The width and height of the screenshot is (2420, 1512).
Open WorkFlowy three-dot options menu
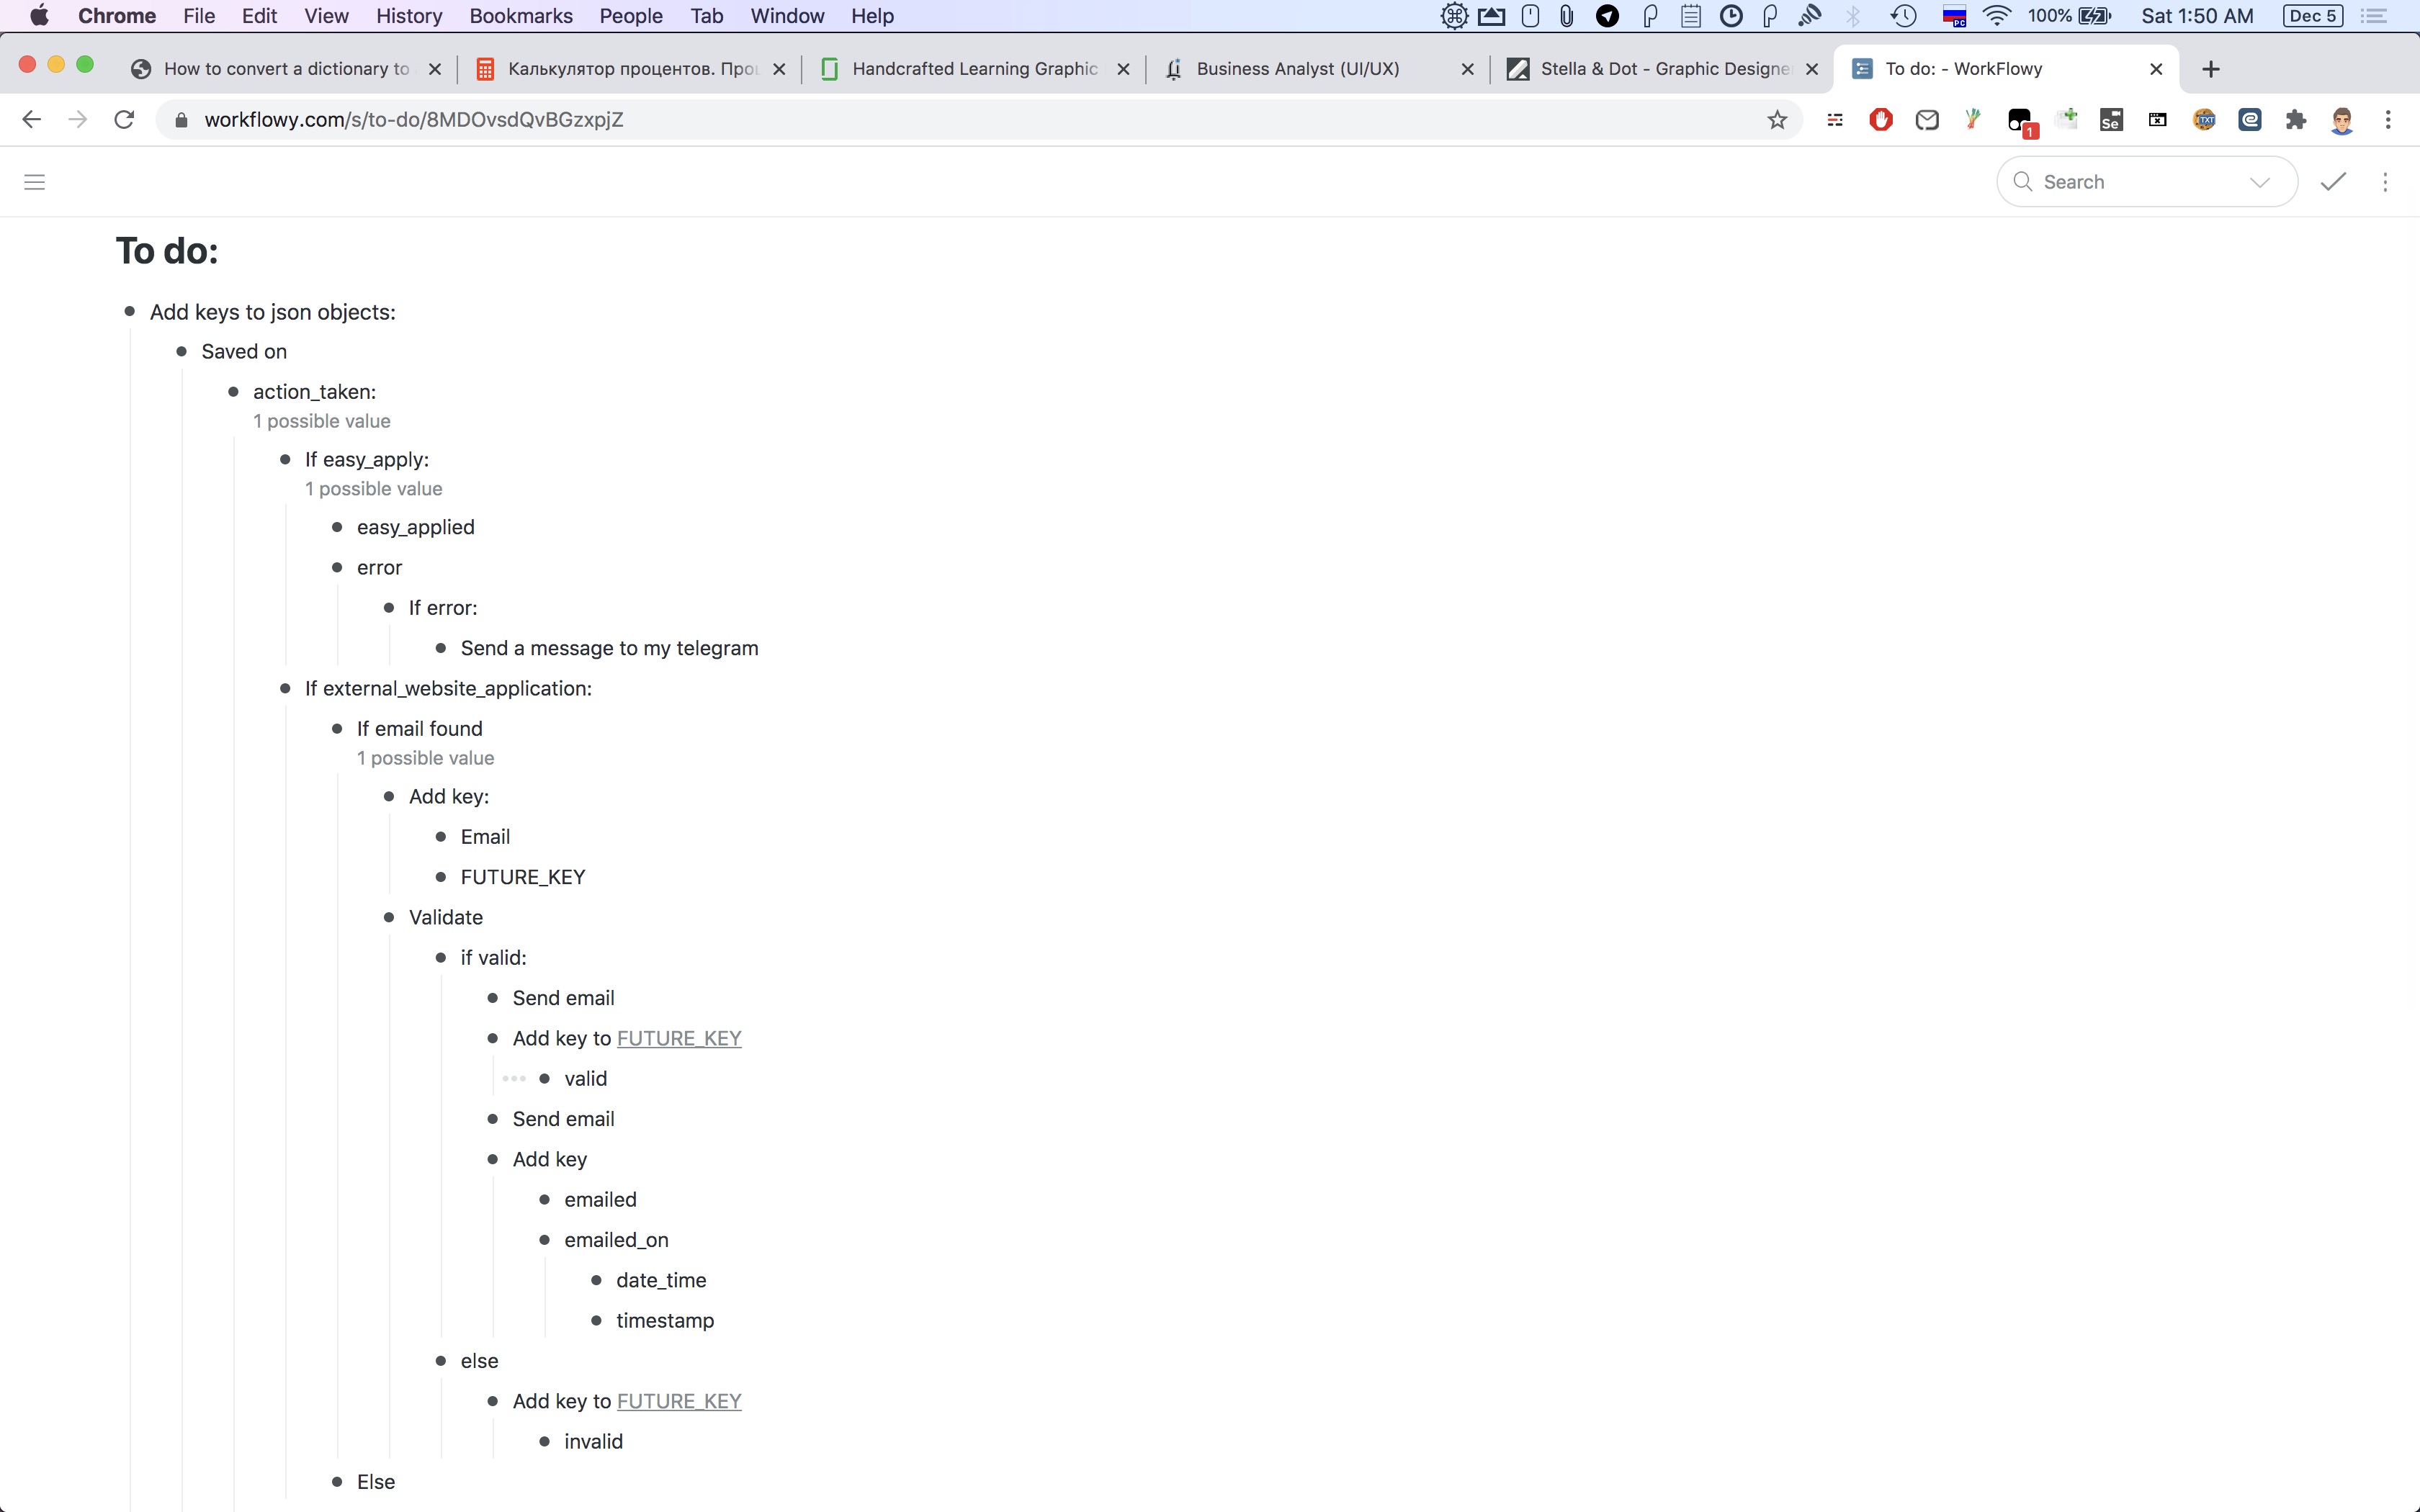(2385, 182)
